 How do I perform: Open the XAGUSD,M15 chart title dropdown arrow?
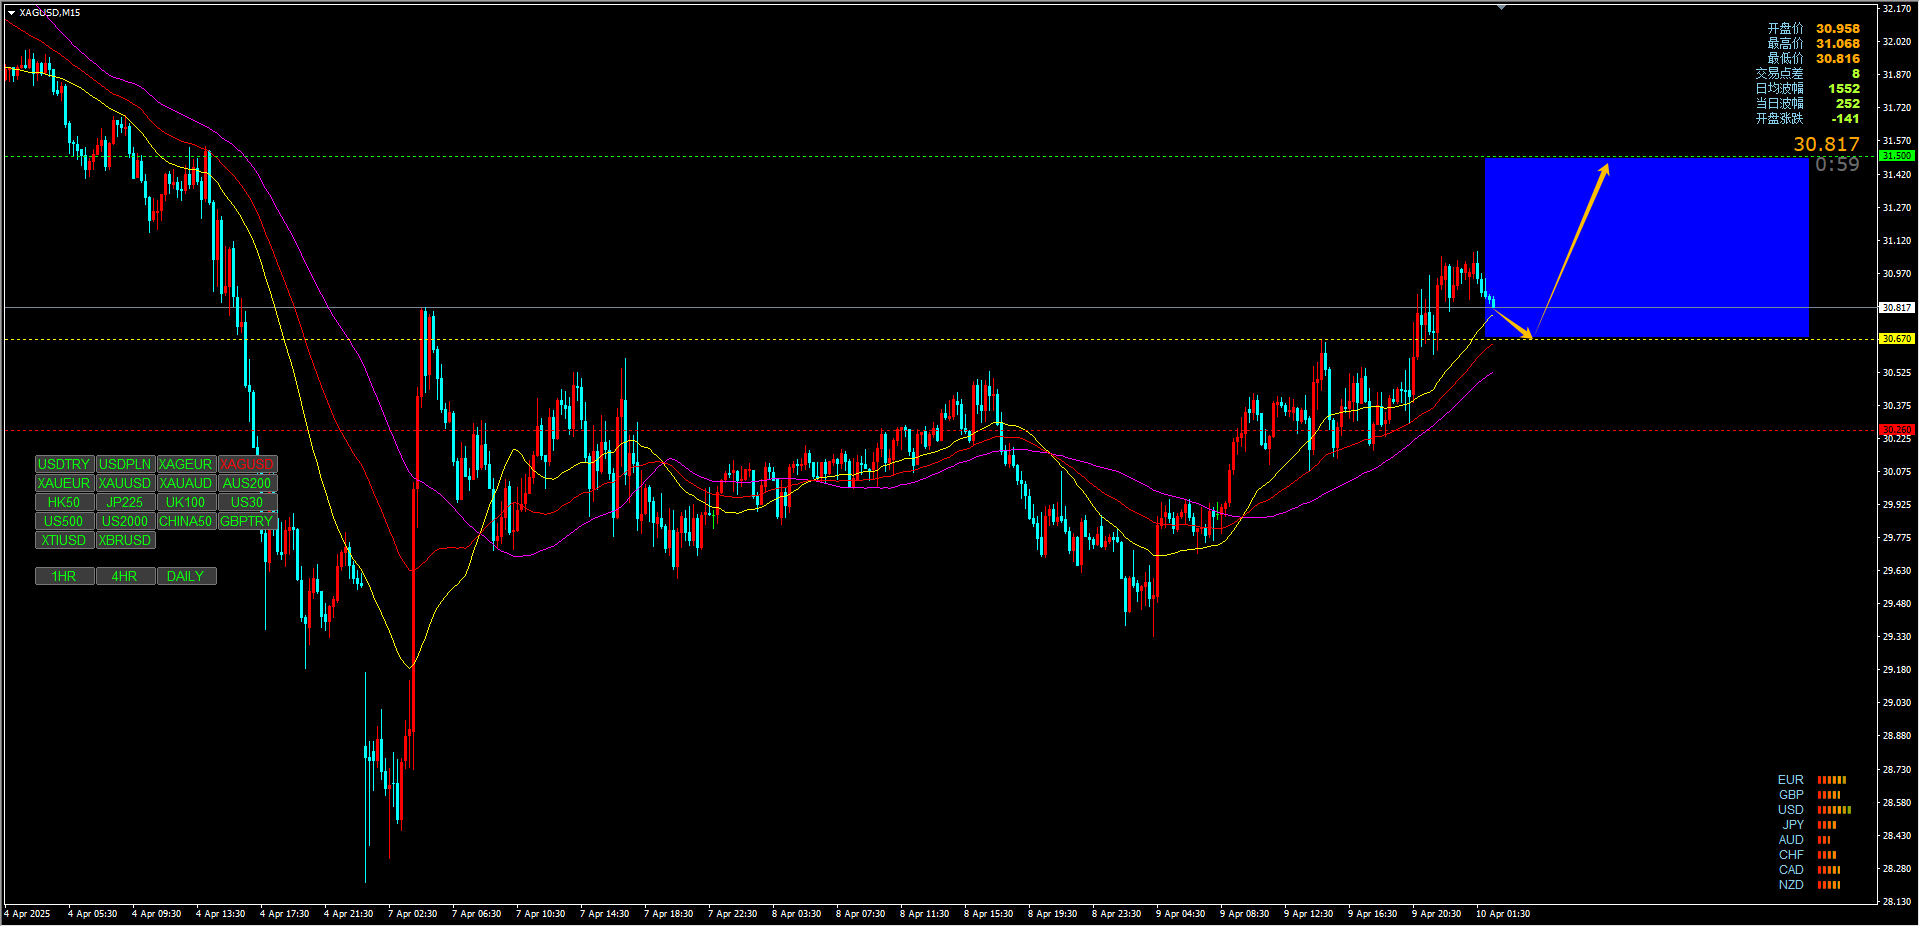(x=11, y=13)
